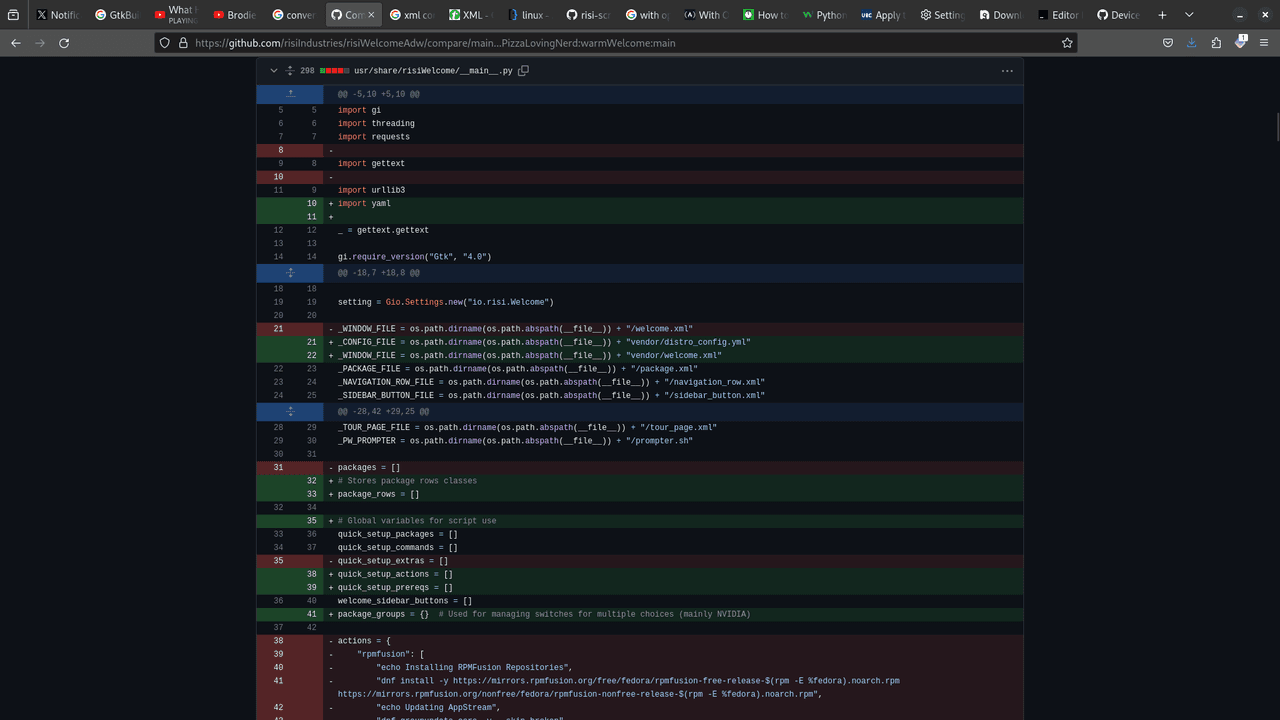Reload the current page

[x=64, y=43]
